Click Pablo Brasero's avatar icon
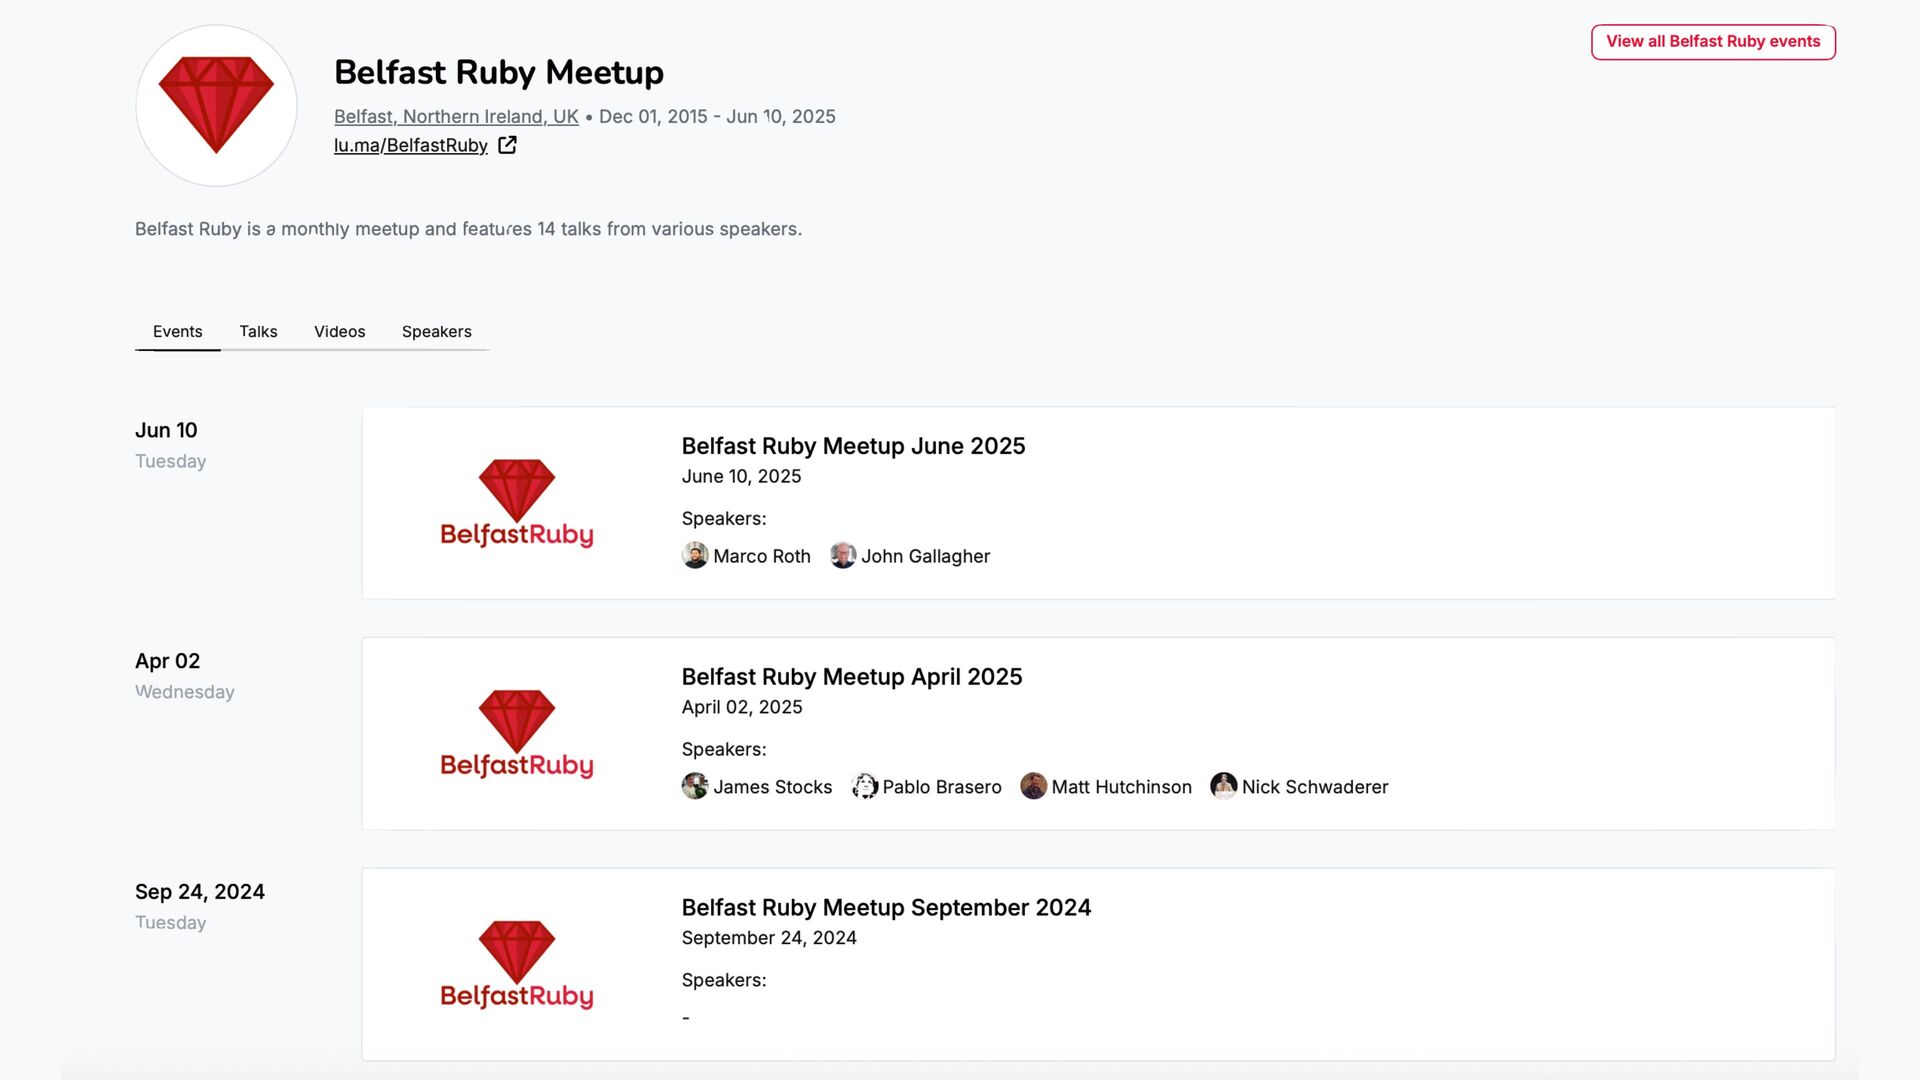Viewport: 1920px width, 1080px height. pos(864,786)
